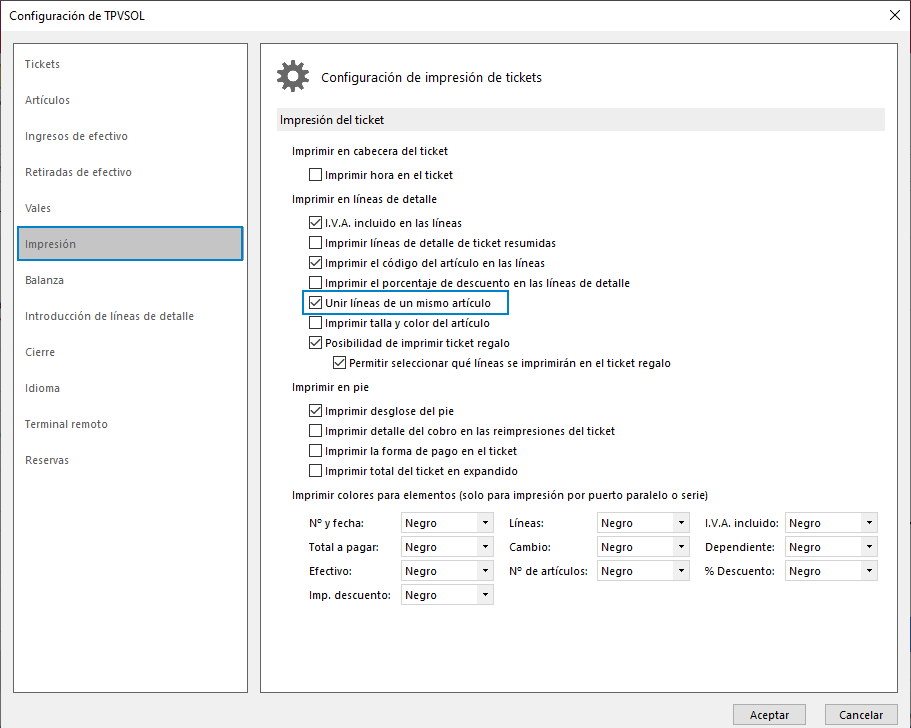The height and width of the screenshot is (728, 911).
Task: Select Tickets in the sidebar
Action: pyautogui.click(x=130, y=64)
